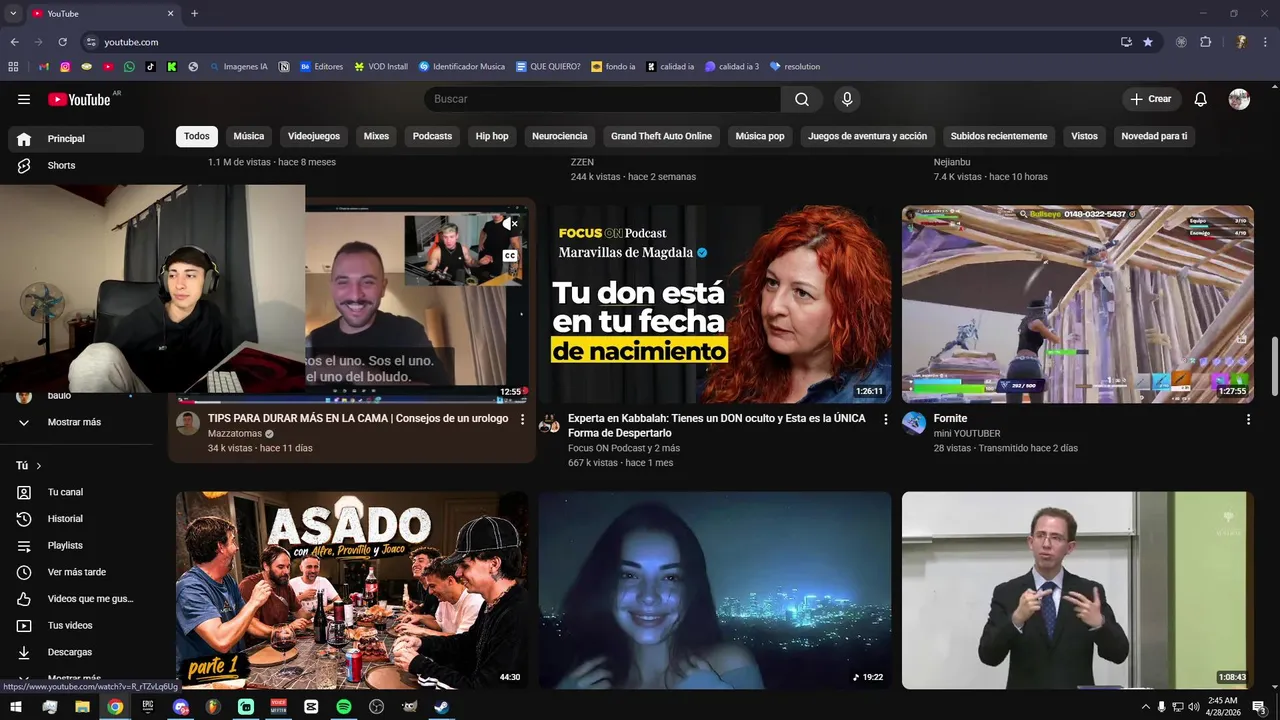Select Juegos de aventura y acción chip
The width and height of the screenshot is (1280, 720).
(868, 136)
